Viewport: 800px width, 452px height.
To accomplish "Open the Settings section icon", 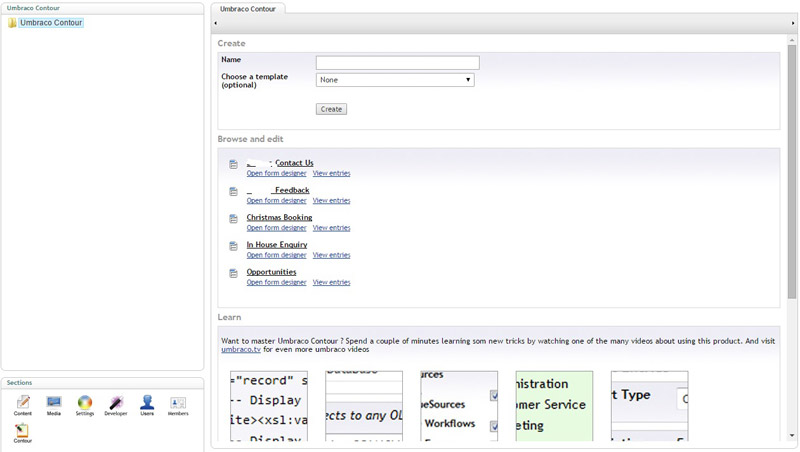I will click(85, 403).
